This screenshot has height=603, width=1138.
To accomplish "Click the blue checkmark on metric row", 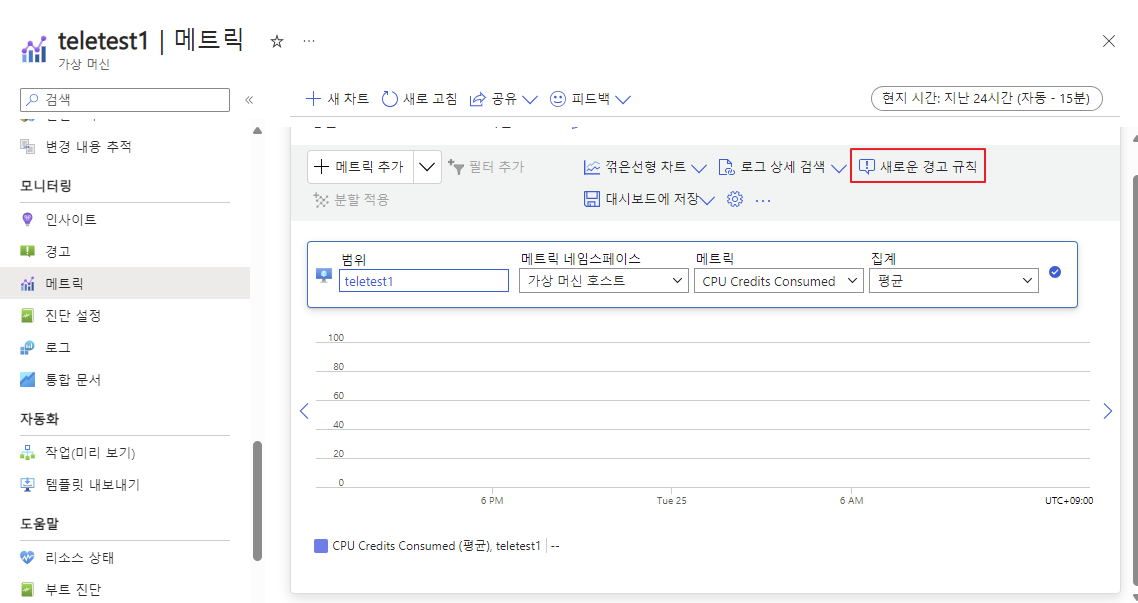I will 1055,272.
